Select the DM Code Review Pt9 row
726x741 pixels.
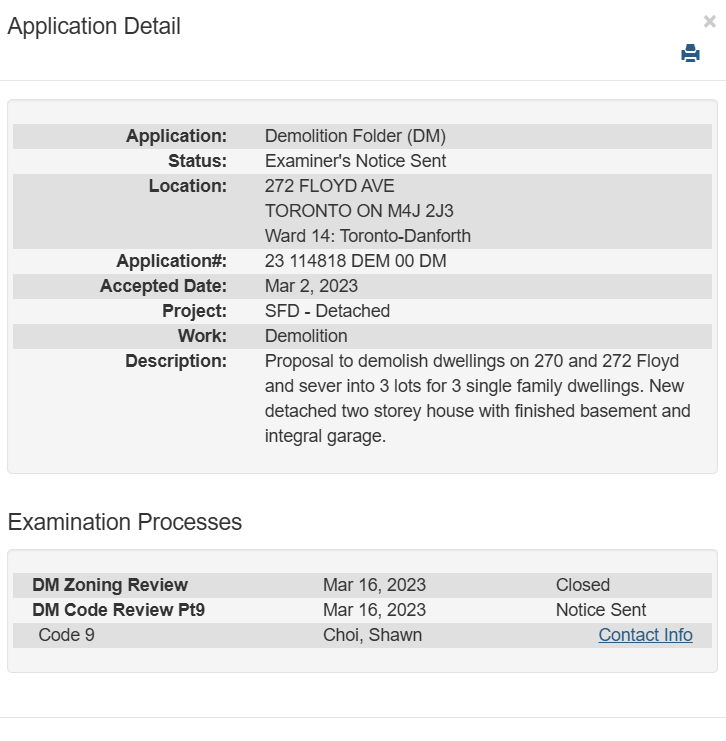point(118,610)
